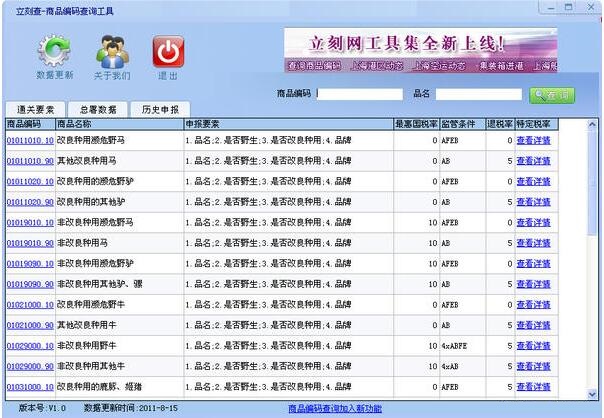Image resolution: width=604 pixels, height=418 pixels.
Task: Switch to the 历史申报 tab
Action: 160,110
